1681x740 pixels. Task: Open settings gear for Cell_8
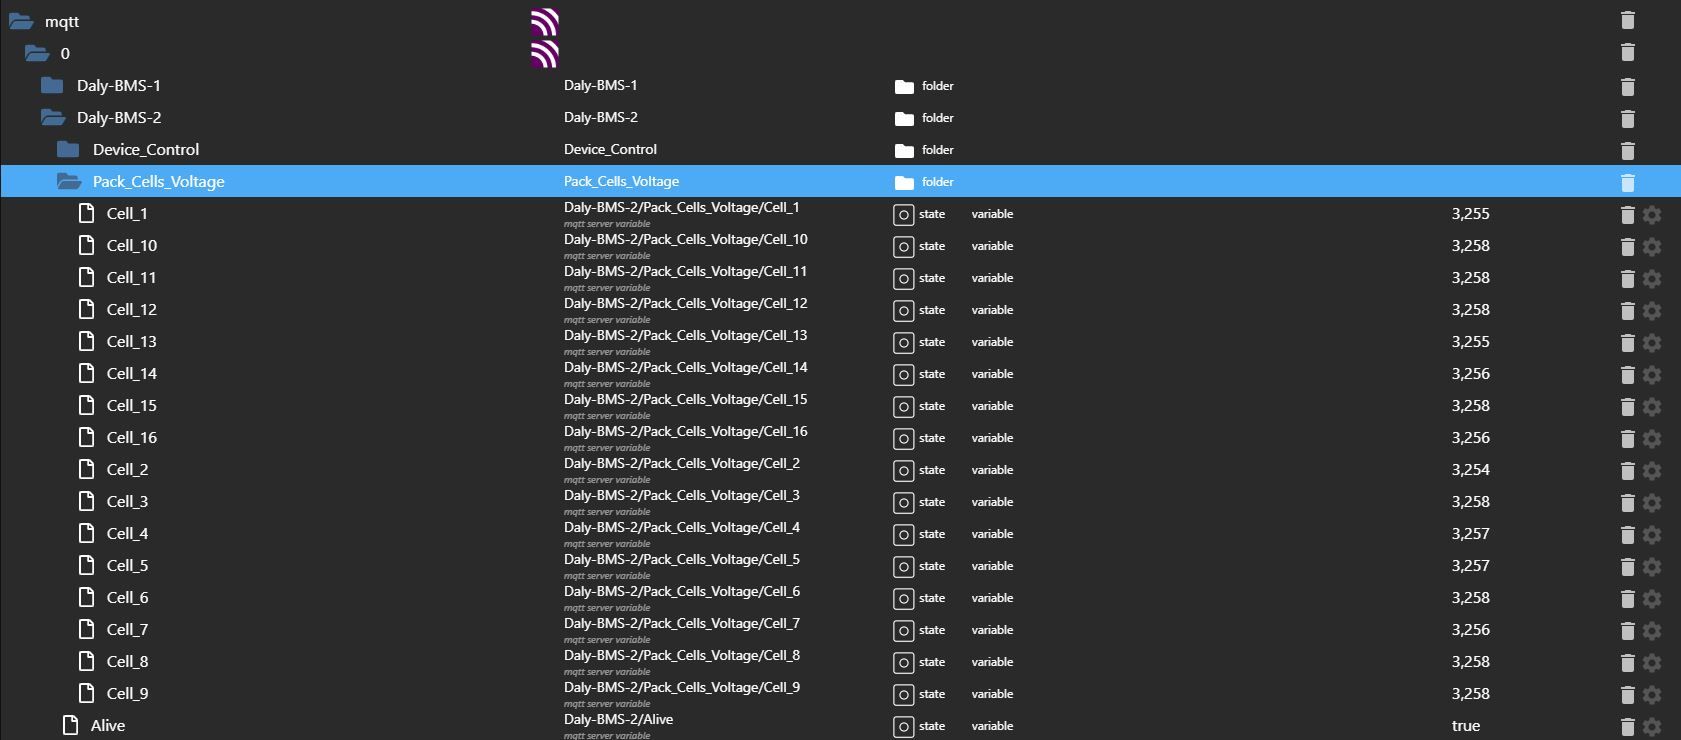point(1652,663)
